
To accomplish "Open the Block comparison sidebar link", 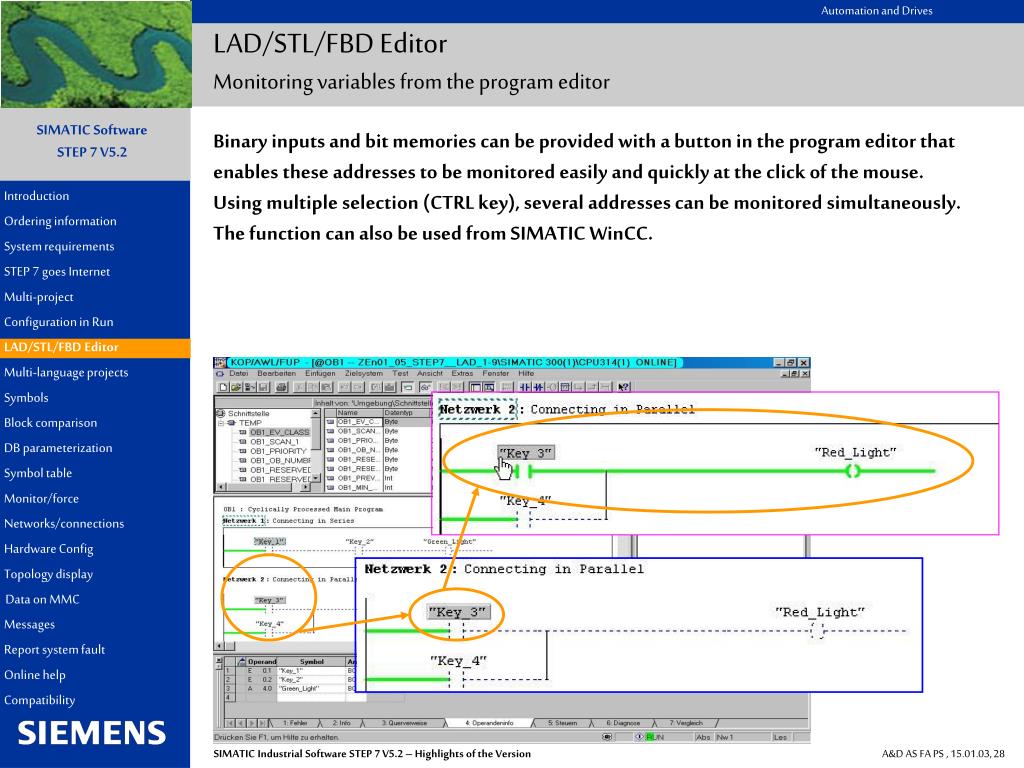I will coord(50,423).
